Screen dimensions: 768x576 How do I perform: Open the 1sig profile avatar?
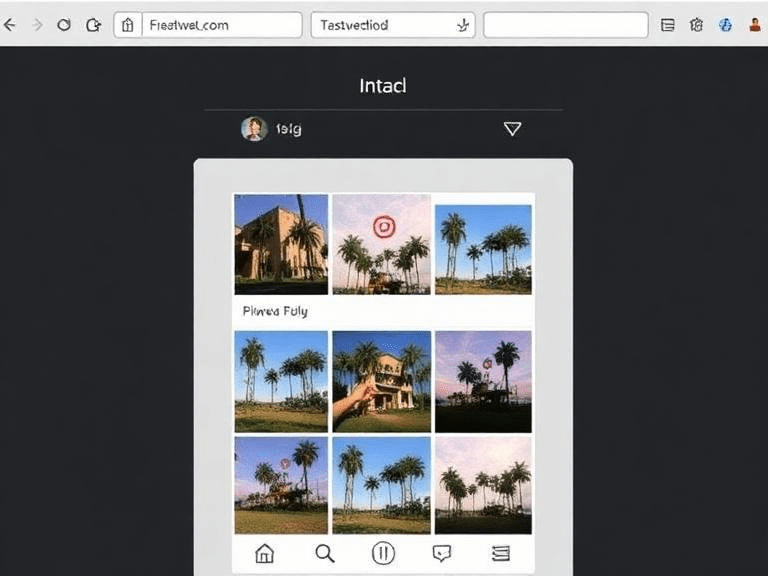tap(254, 129)
